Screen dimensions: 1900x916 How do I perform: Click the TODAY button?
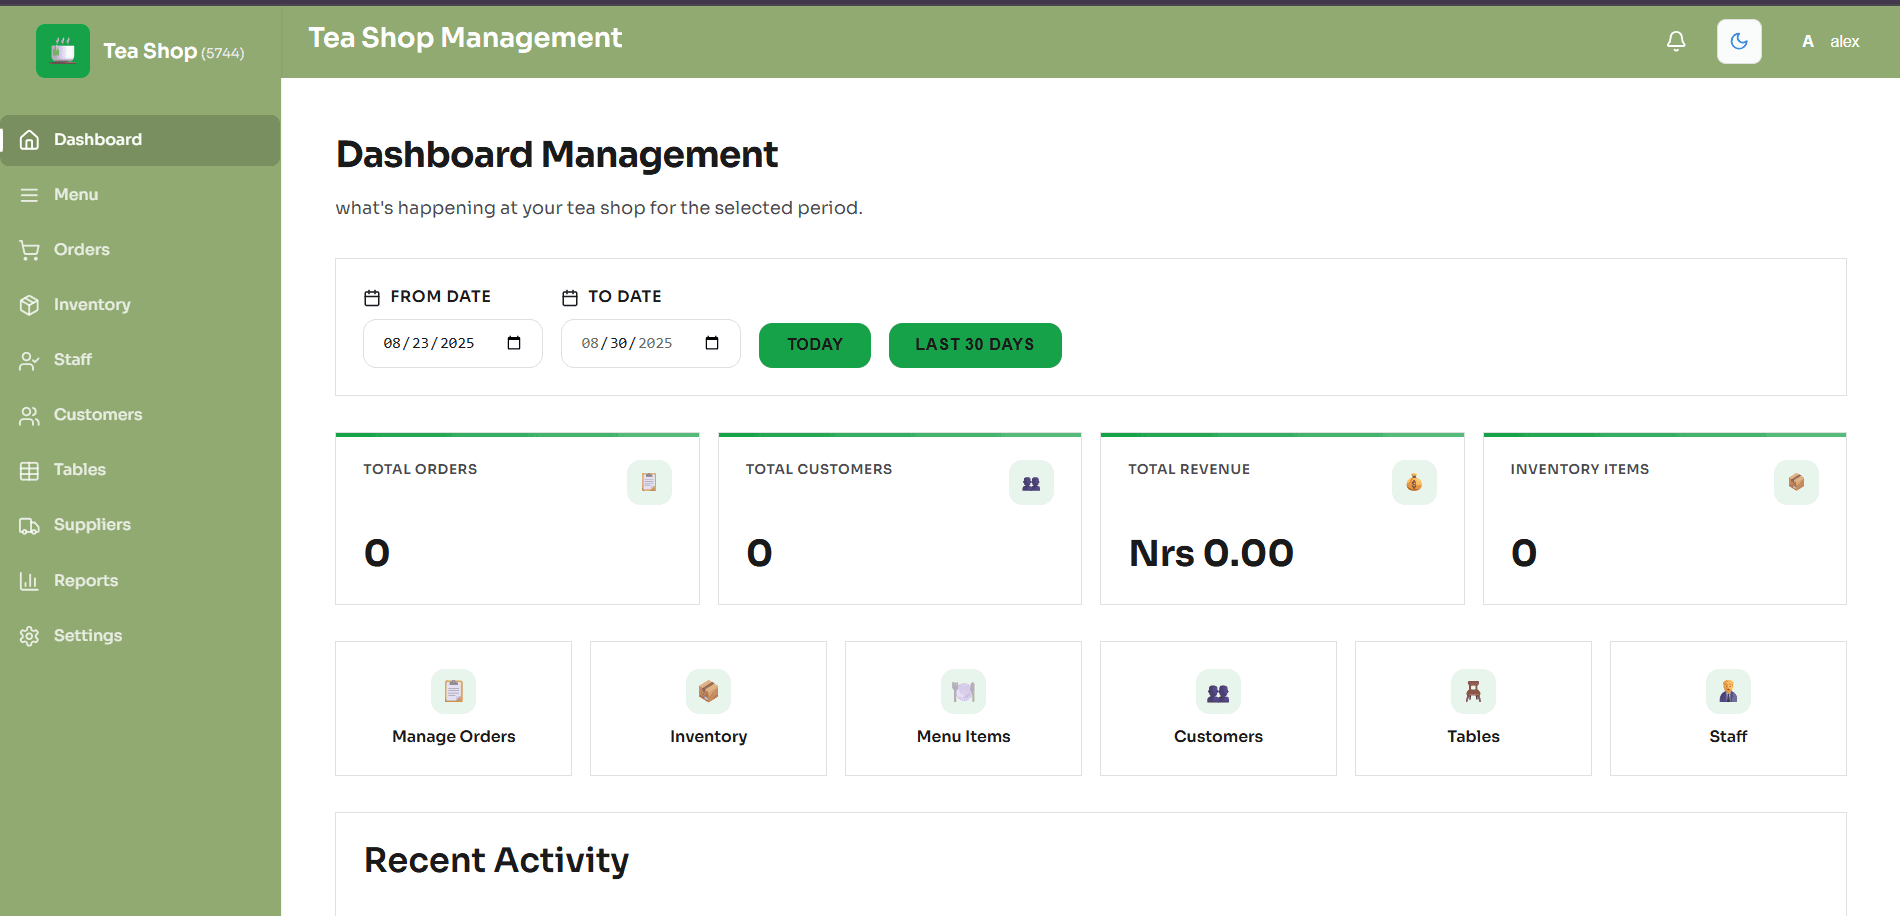pos(814,344)
